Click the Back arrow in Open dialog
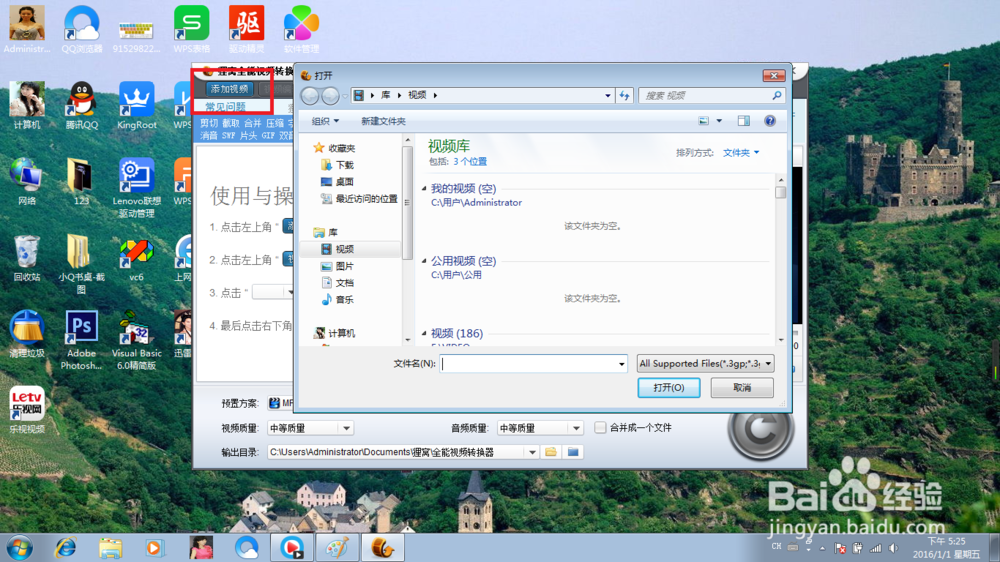 [311, 96]
